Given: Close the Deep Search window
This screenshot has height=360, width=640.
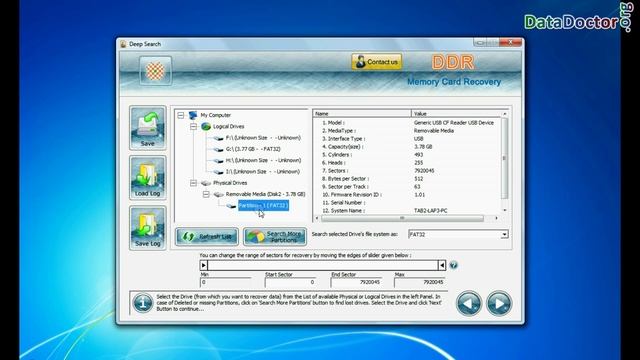Looking at the screenshot, I should click(x=510, y=42).
